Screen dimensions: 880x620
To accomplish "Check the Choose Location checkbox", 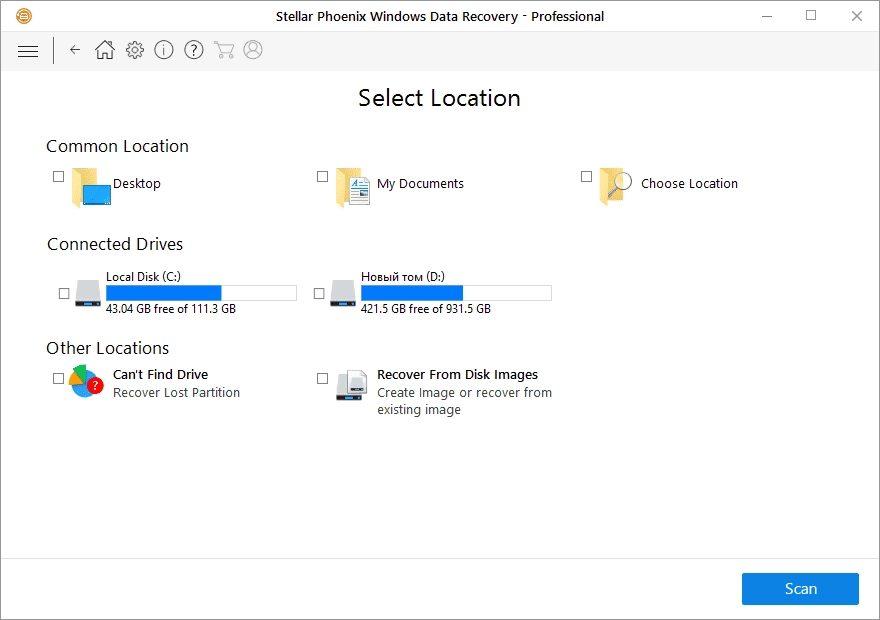I will (586, 176).
